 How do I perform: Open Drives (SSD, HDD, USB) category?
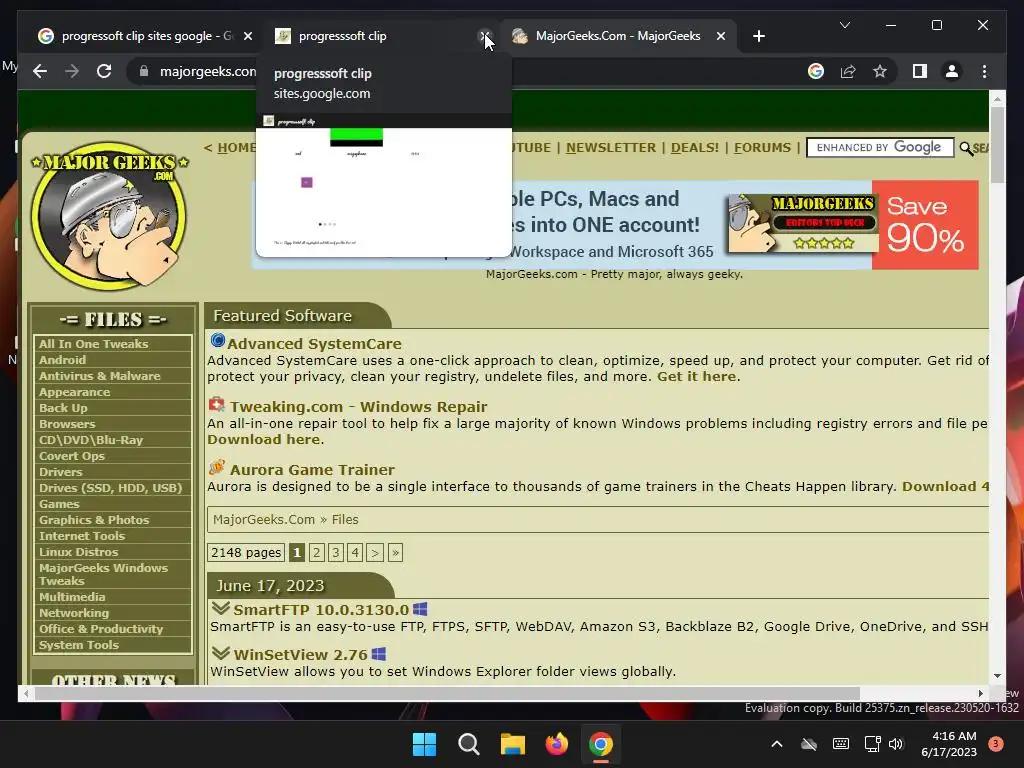click(110, 488)
